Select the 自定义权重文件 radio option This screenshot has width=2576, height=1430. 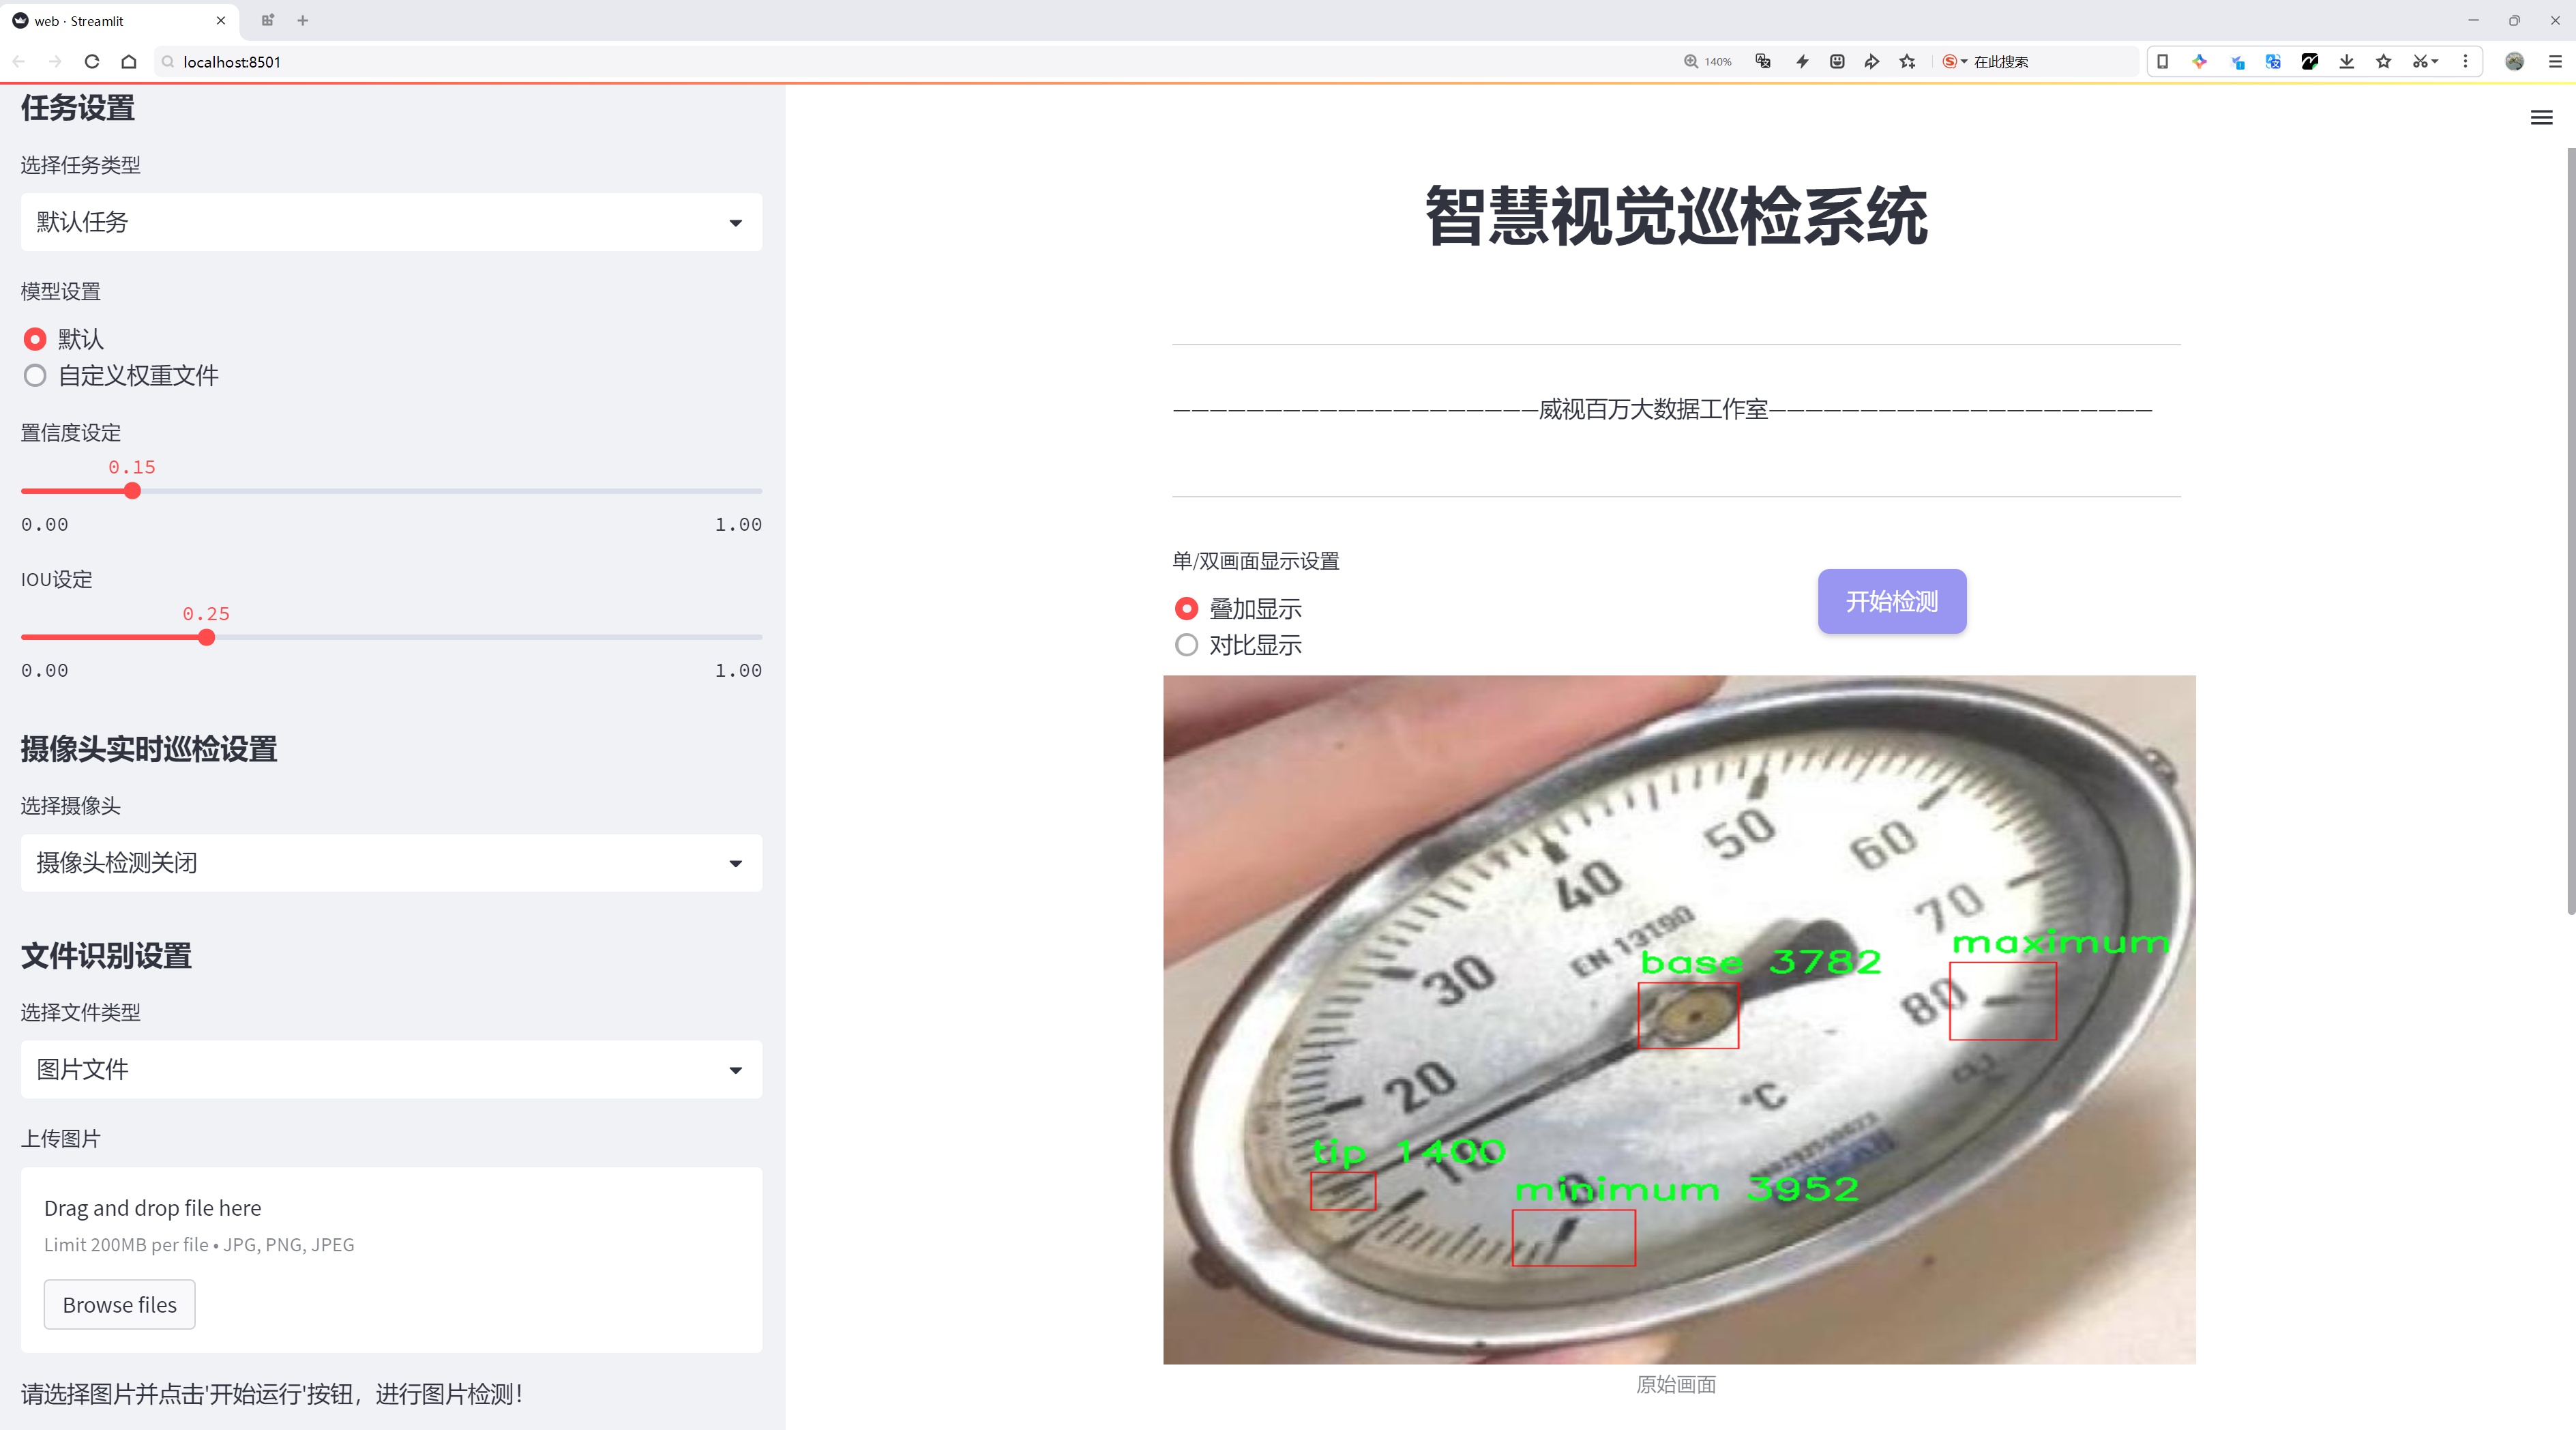click(x=35, y=376)
